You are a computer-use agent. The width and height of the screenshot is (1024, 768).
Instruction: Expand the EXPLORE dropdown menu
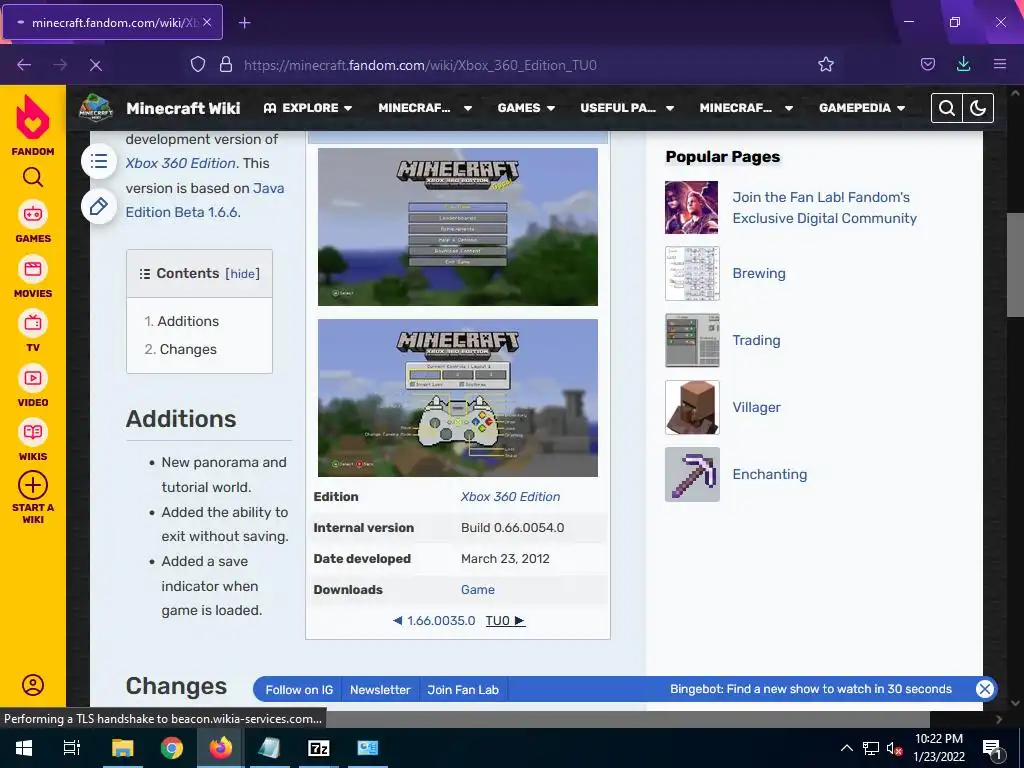pyautogui.click(x=308, y=108)
